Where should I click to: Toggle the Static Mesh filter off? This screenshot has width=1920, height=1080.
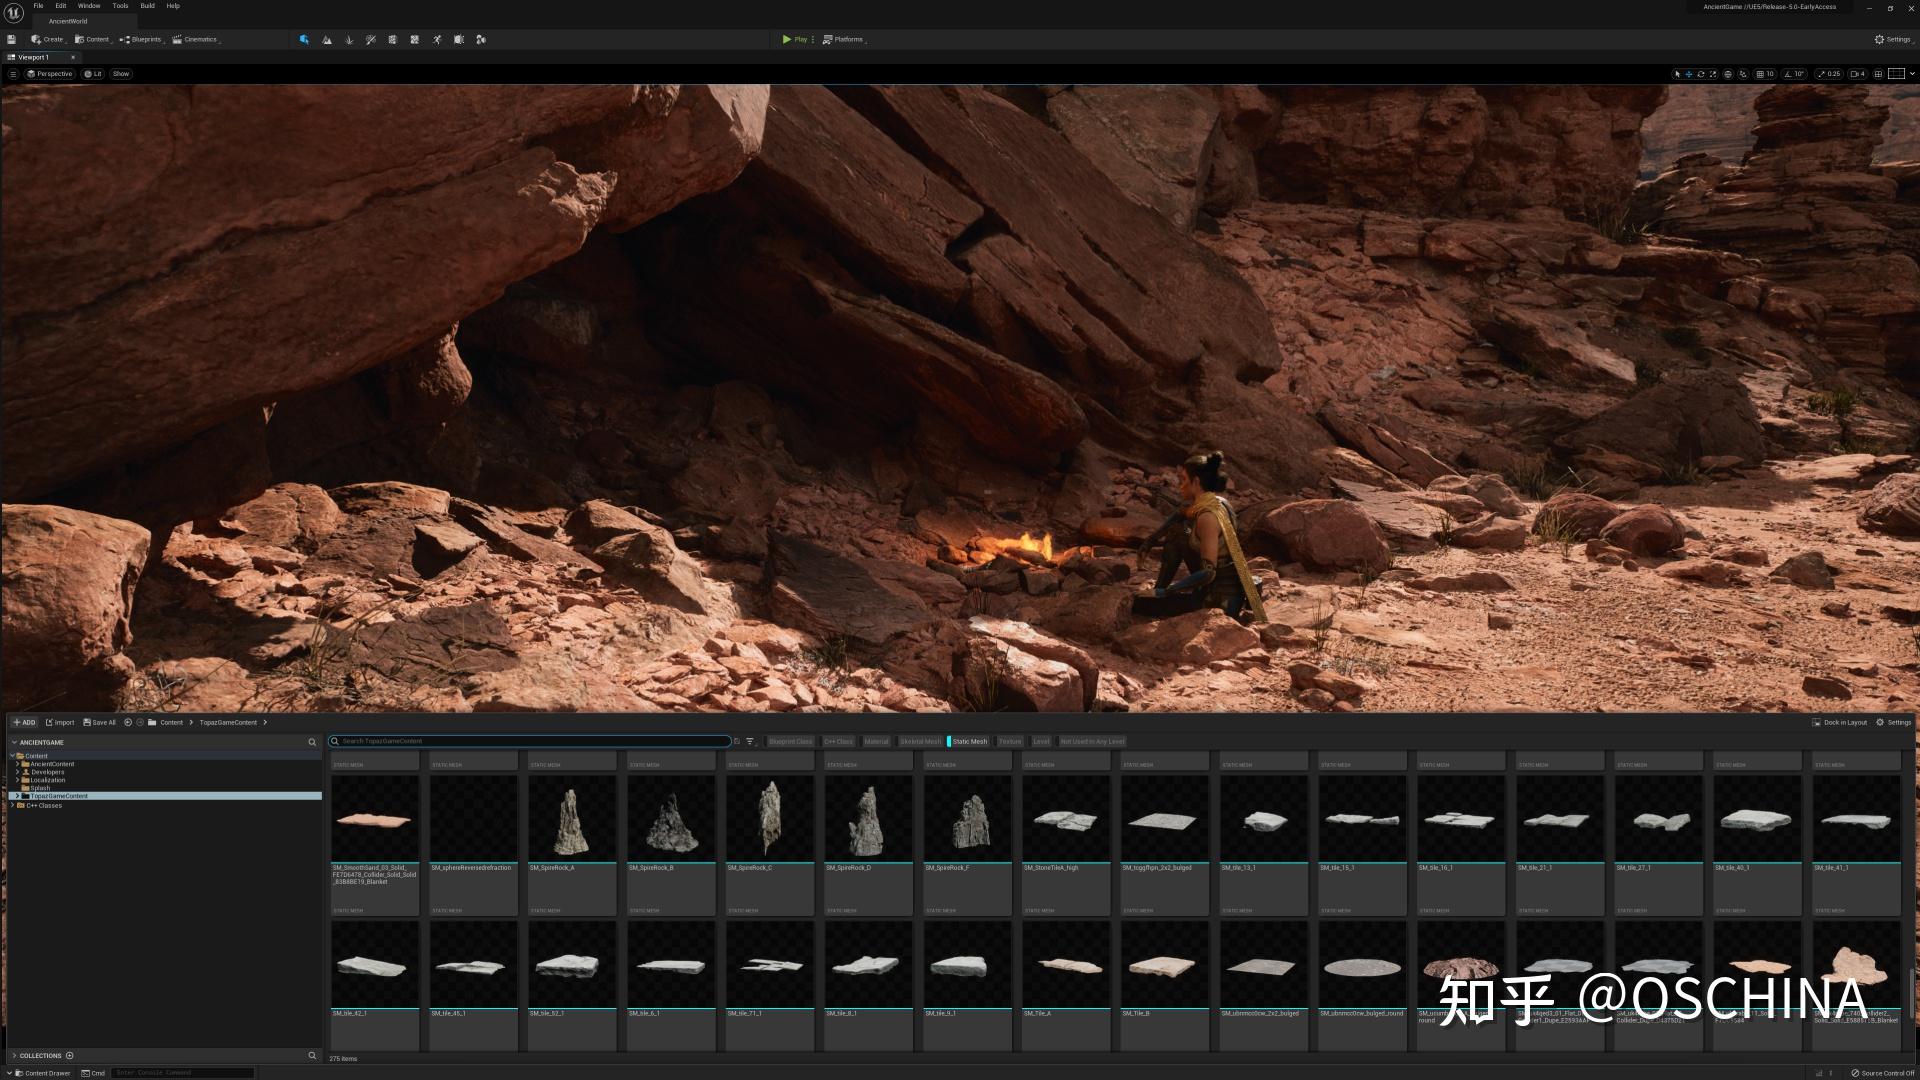(x=968, y=741)
